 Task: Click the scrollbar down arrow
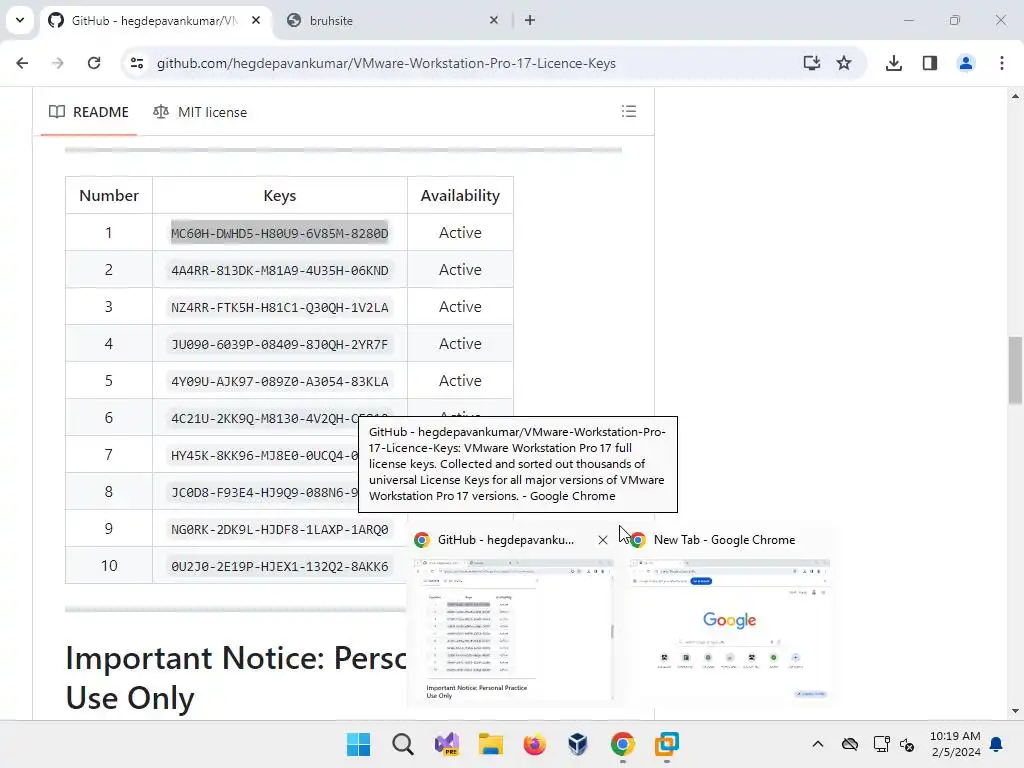coord(1015,711)
